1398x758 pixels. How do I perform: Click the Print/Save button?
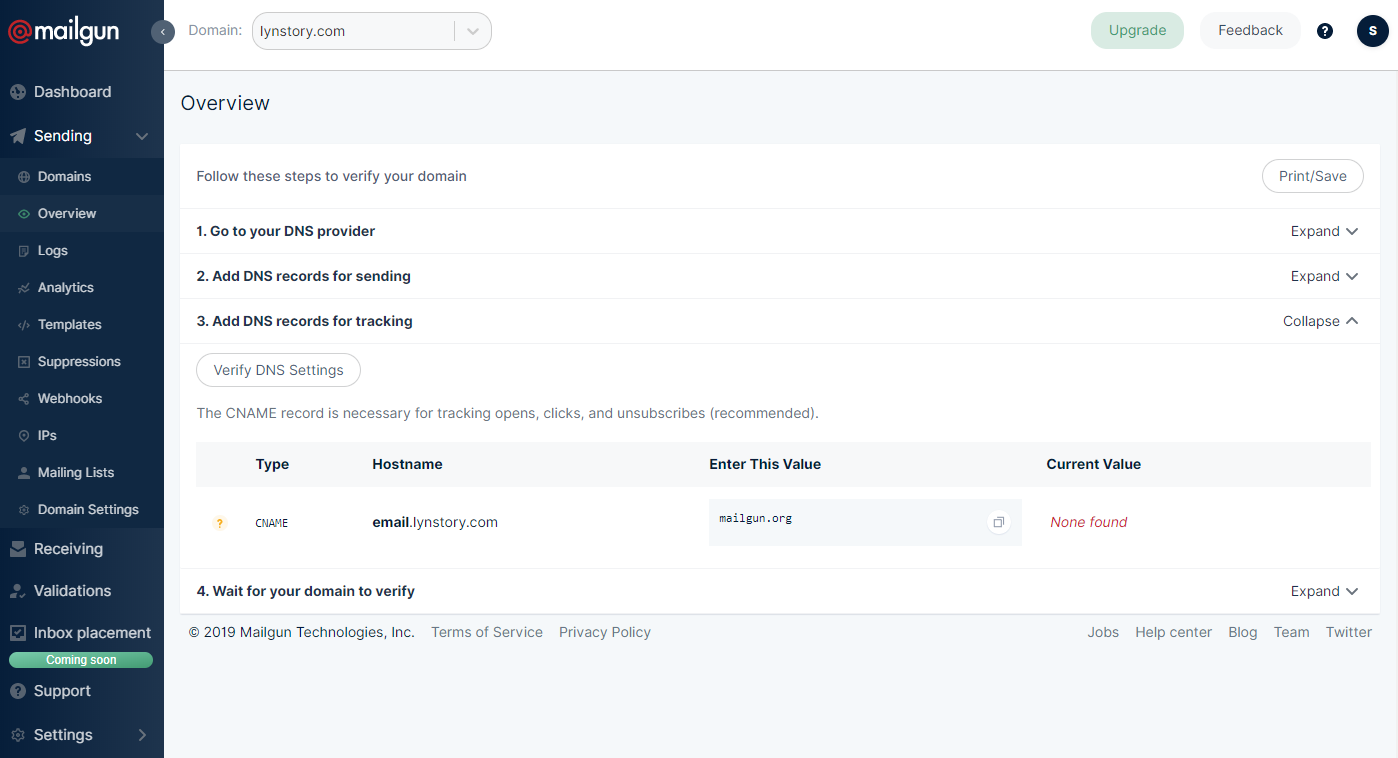(x=1312, y=176)
